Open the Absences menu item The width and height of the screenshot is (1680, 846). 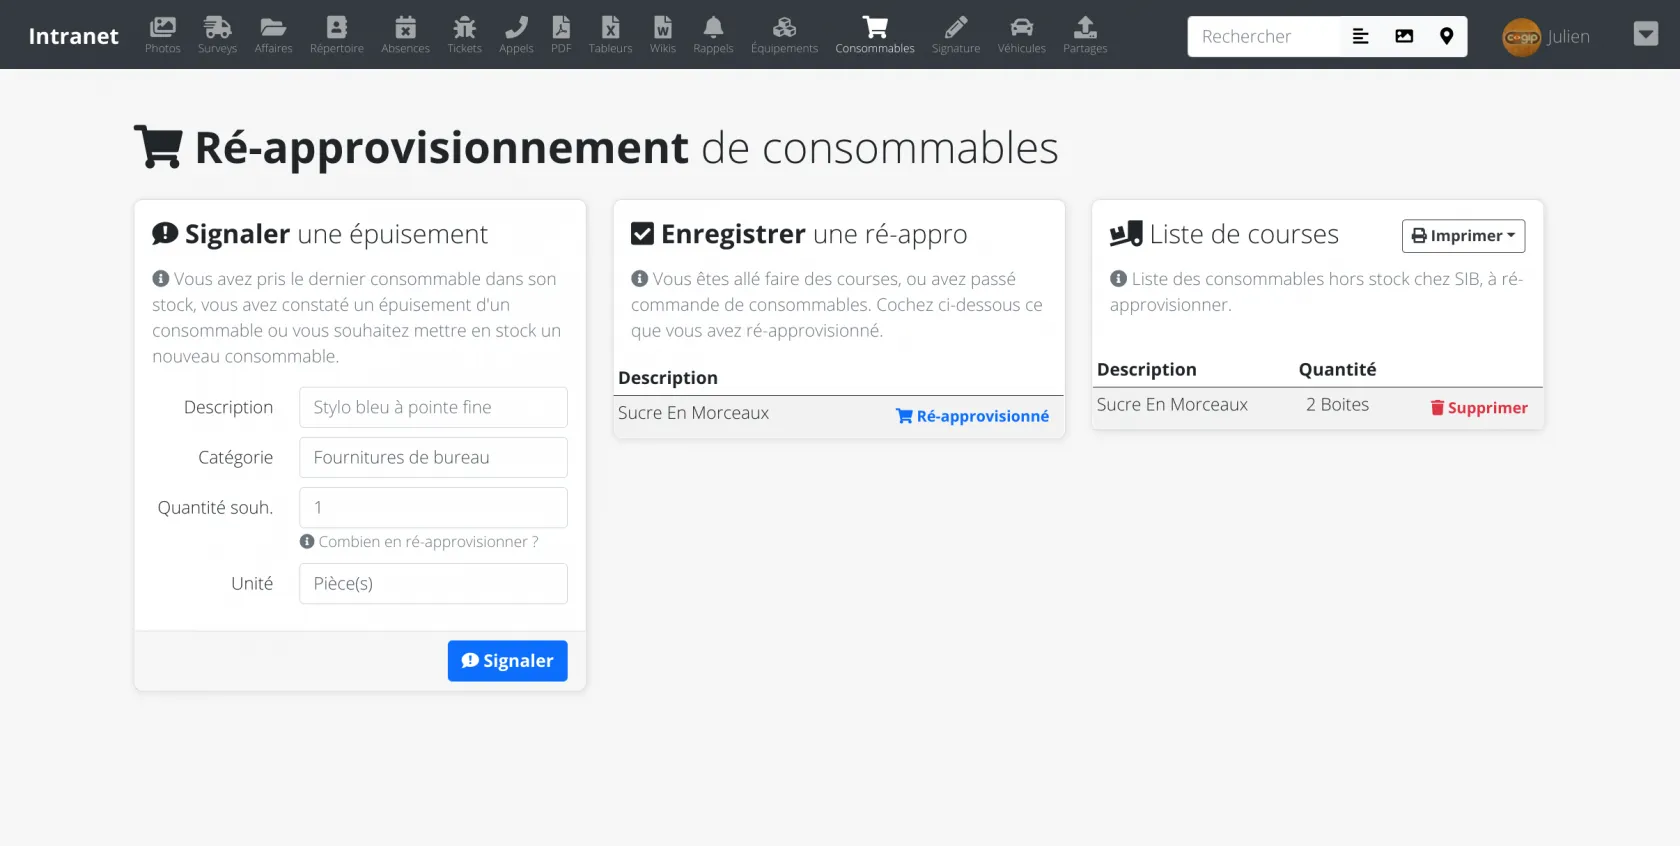405,34
